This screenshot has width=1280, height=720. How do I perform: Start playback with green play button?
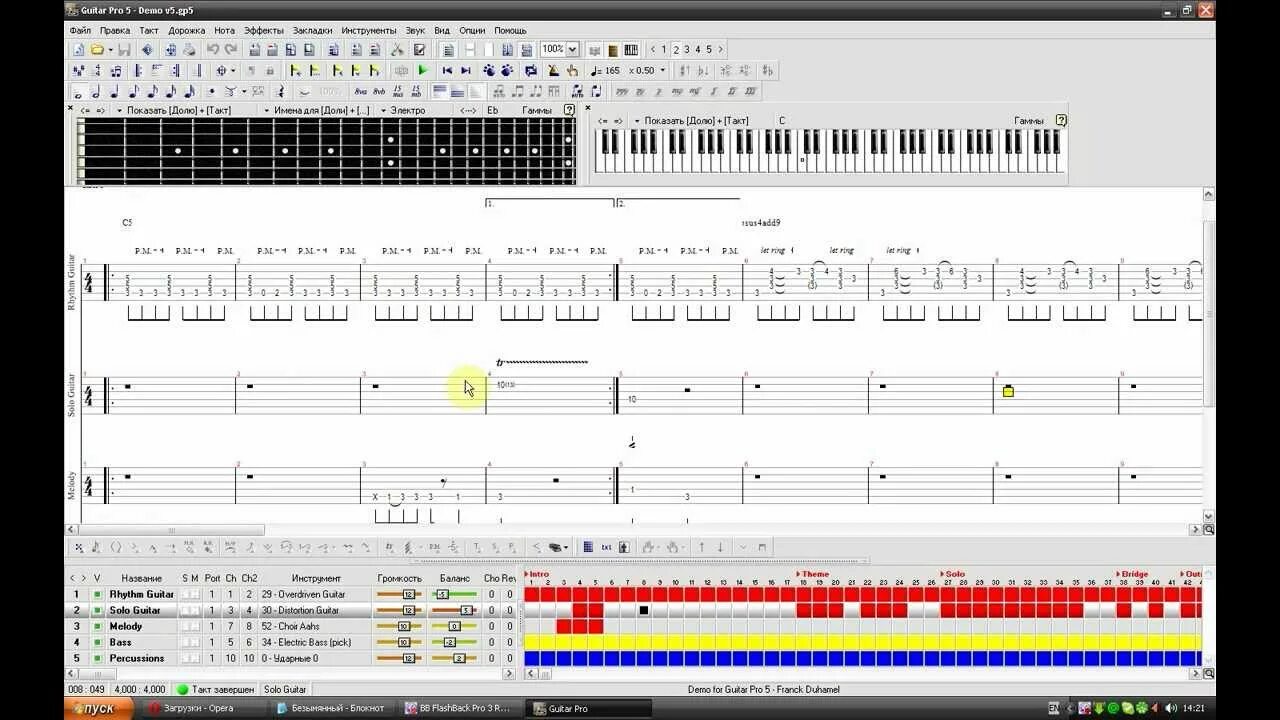click(x=422, y=70)
